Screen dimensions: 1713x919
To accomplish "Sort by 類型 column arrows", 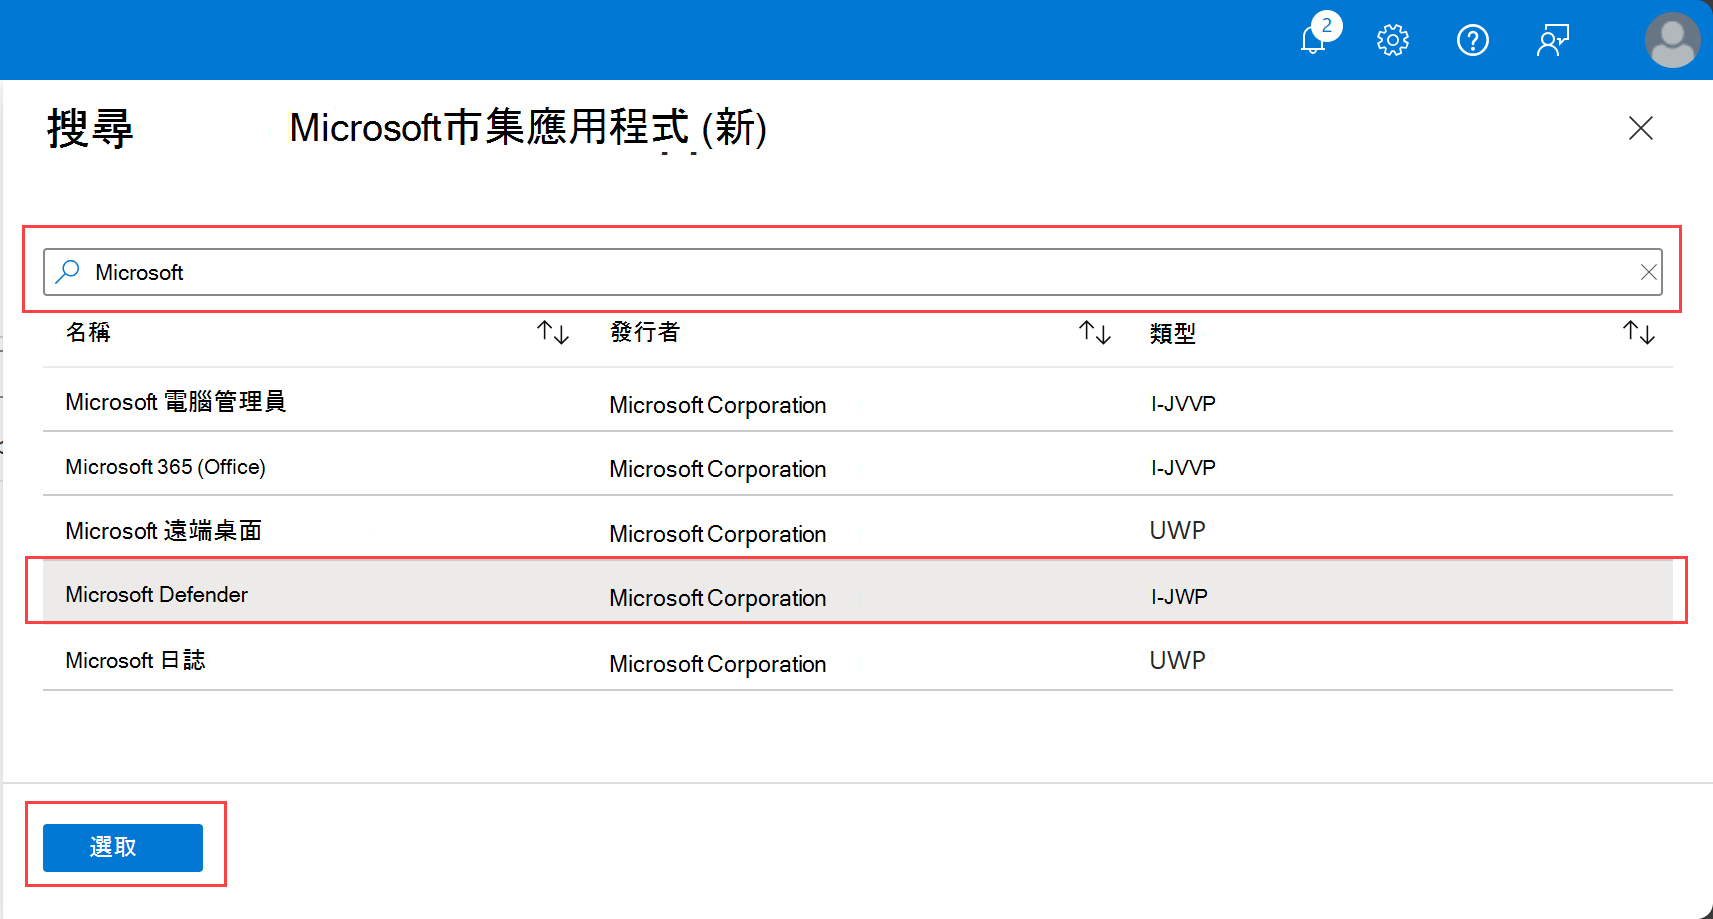I will click(1639, 332).
